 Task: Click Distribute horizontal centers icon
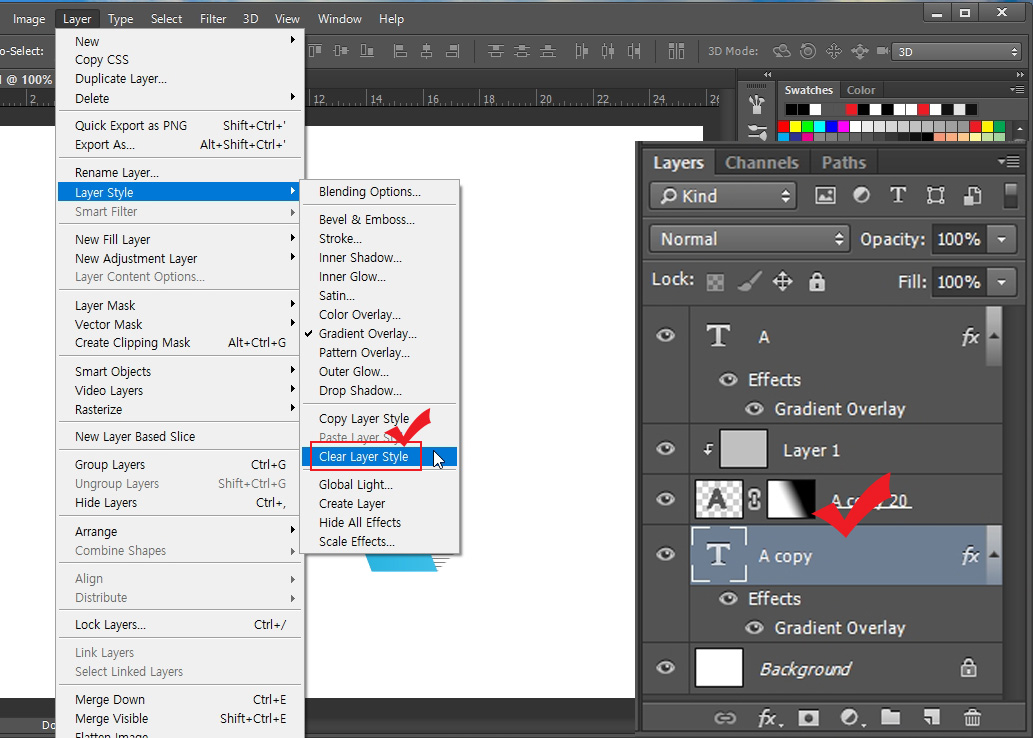coord(607,51)
